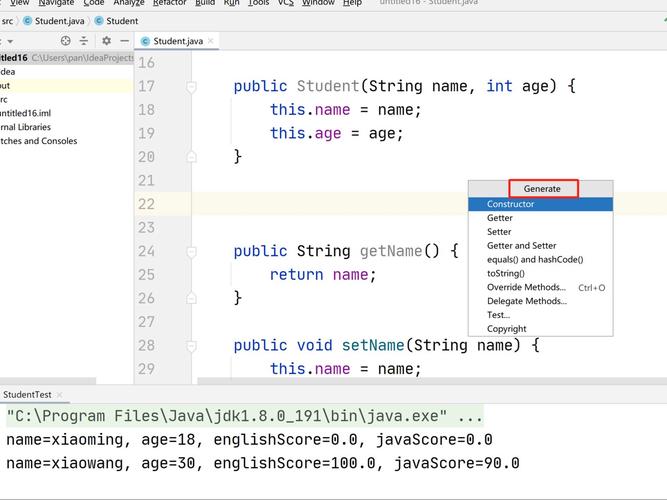Close the Student.java editor tab
This screenshot has width=667, height=500.
click(x=211, y=41)
